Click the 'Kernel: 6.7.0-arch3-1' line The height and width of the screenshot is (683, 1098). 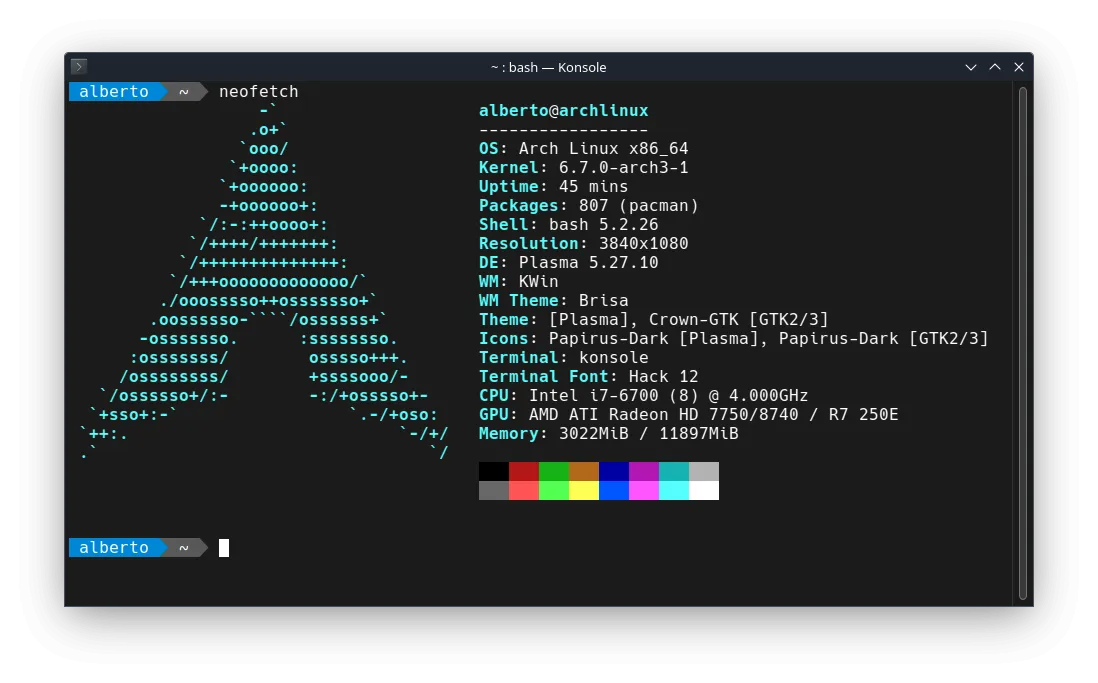click(x=583, y=167)
